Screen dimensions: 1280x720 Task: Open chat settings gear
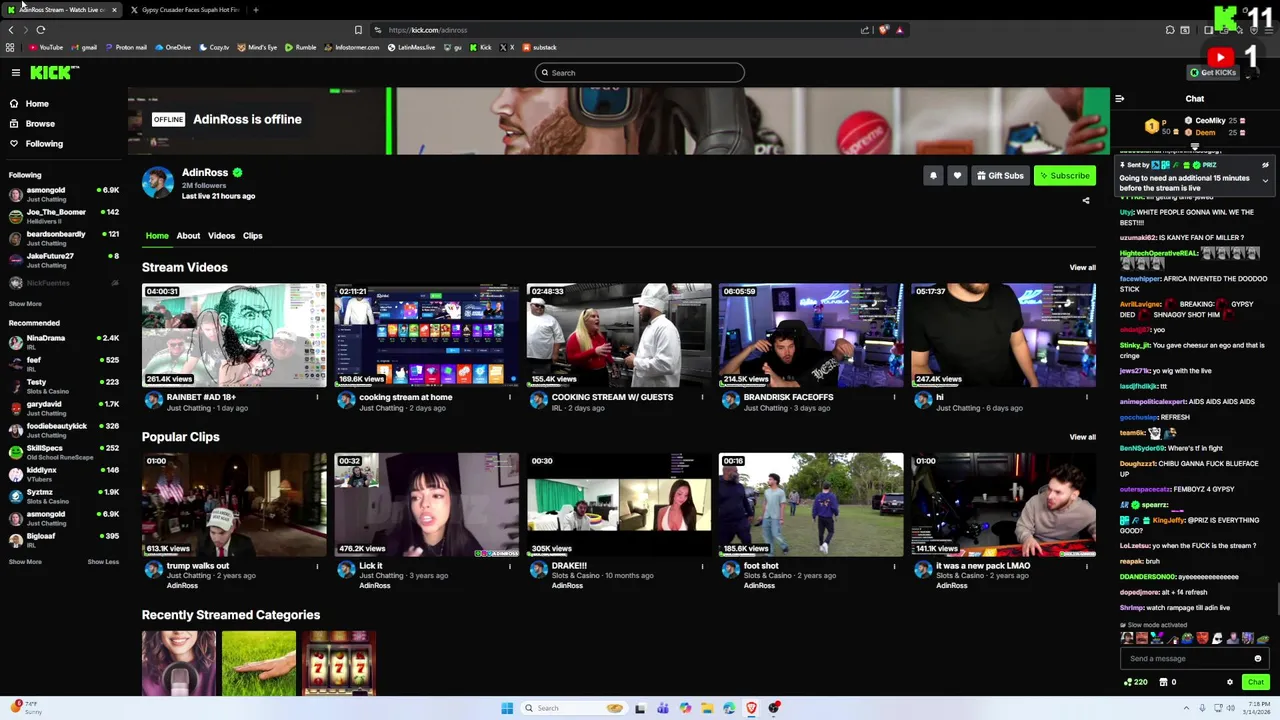(1230, 683)
